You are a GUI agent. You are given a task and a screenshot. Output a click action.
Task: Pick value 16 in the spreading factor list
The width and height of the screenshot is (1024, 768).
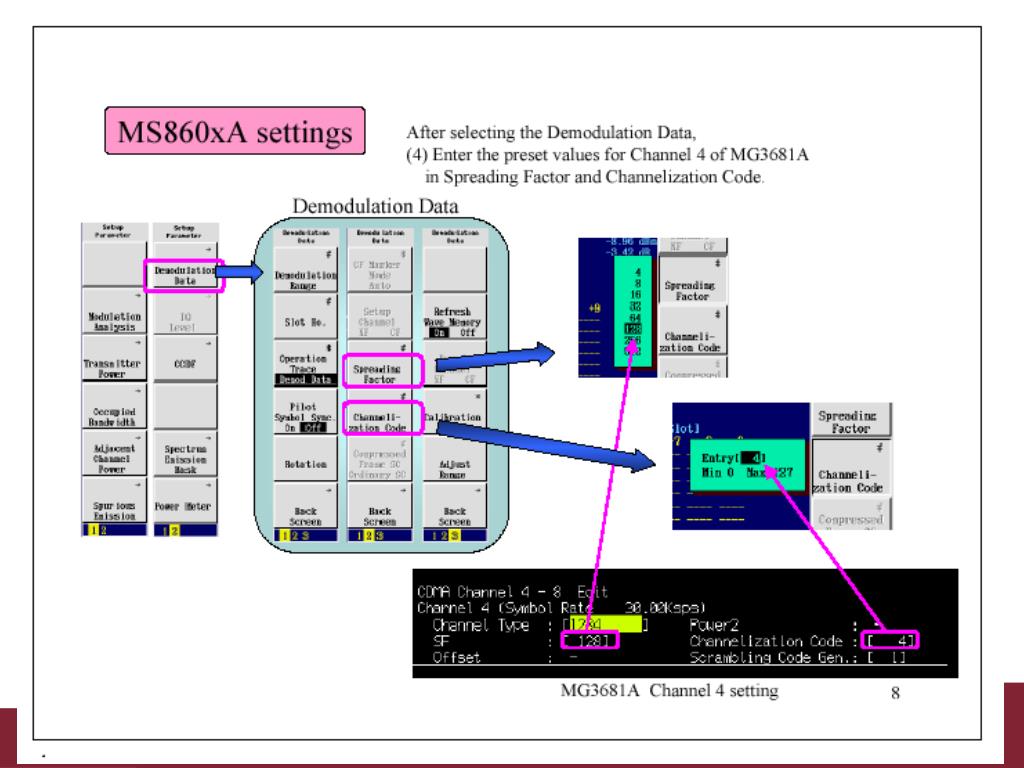tap(635, 295)
